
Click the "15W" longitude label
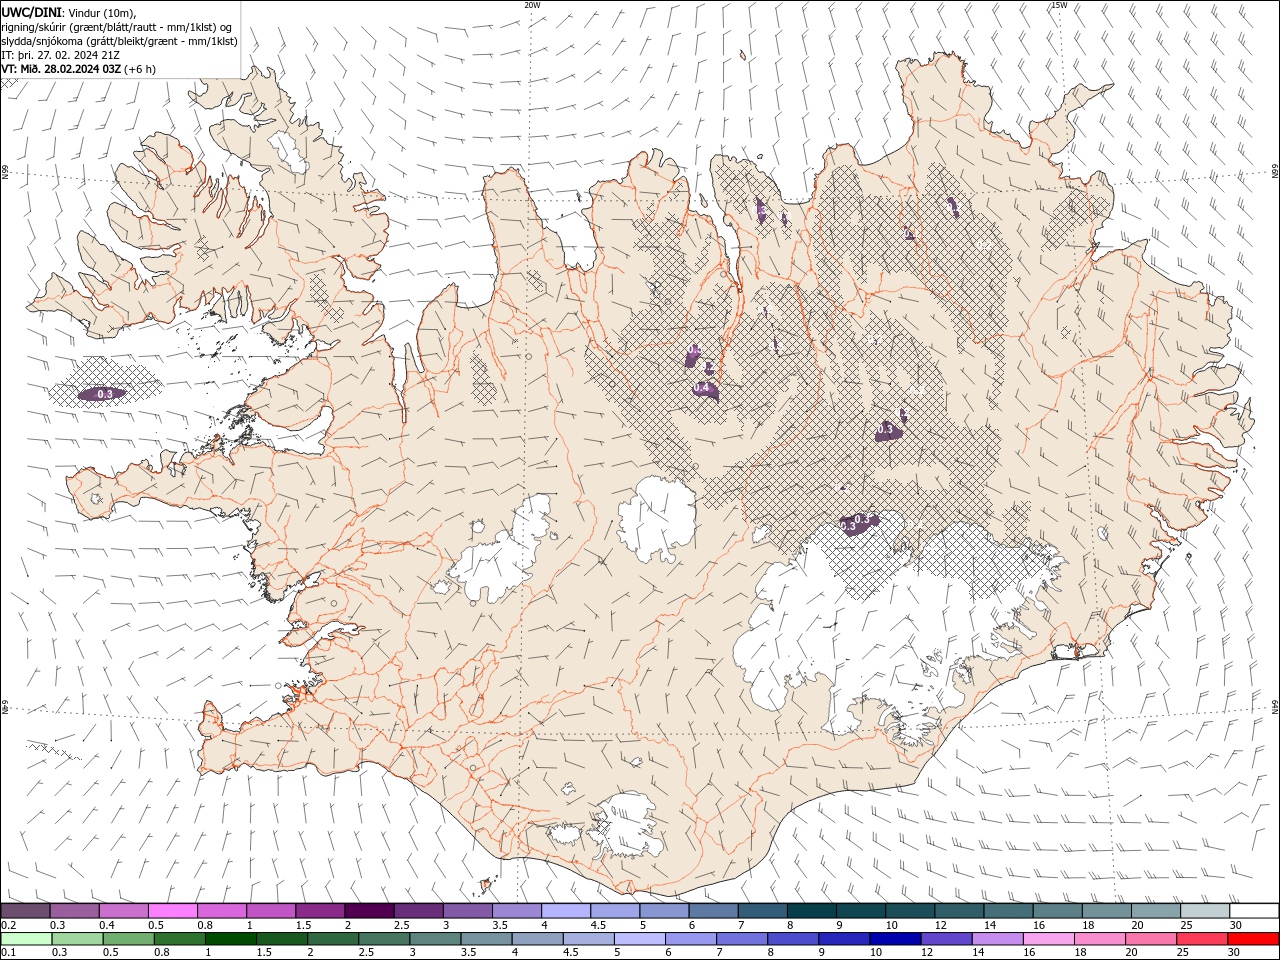1059,5
